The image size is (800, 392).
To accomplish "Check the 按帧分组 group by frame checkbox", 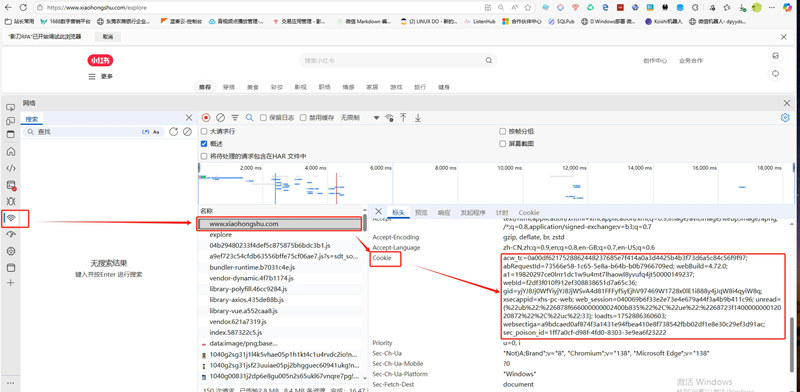I will pyautogui.click(x=503, y=131).
